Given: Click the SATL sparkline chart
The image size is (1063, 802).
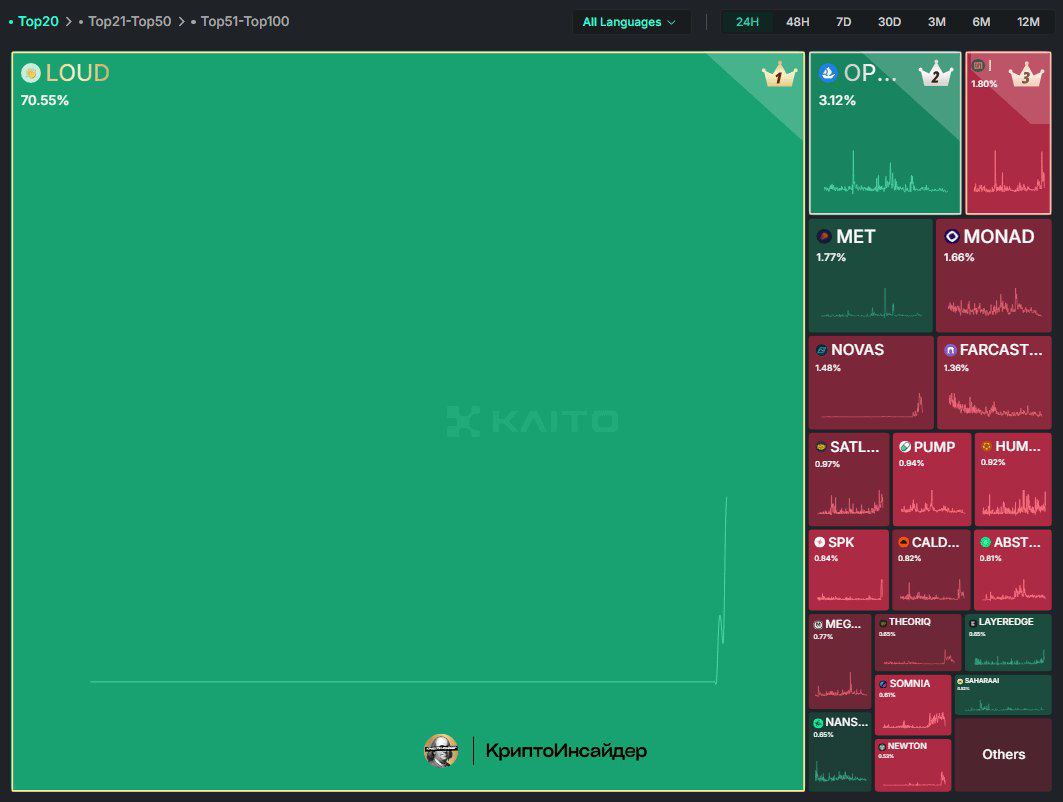Looking at the screenshot, I should pos(849,502).
